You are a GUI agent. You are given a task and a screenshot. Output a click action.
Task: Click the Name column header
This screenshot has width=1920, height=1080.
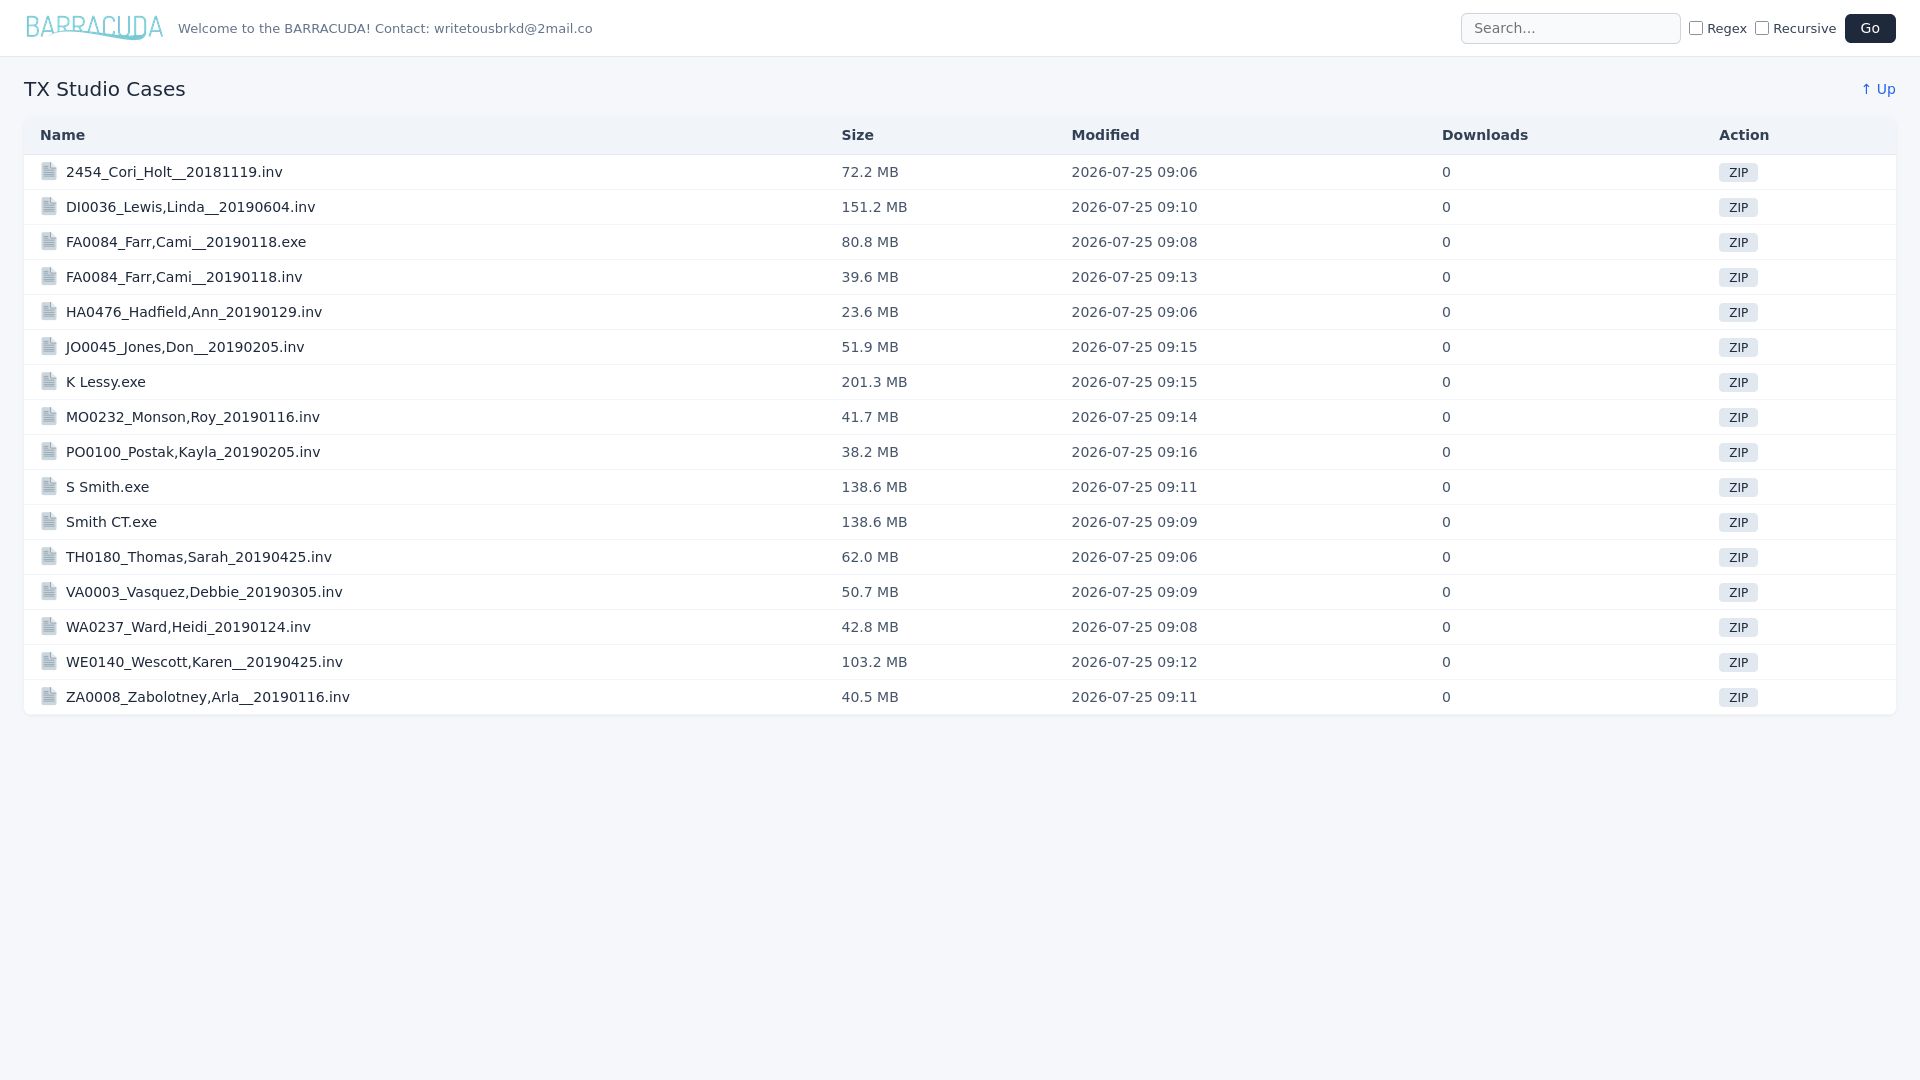point(62,135)
